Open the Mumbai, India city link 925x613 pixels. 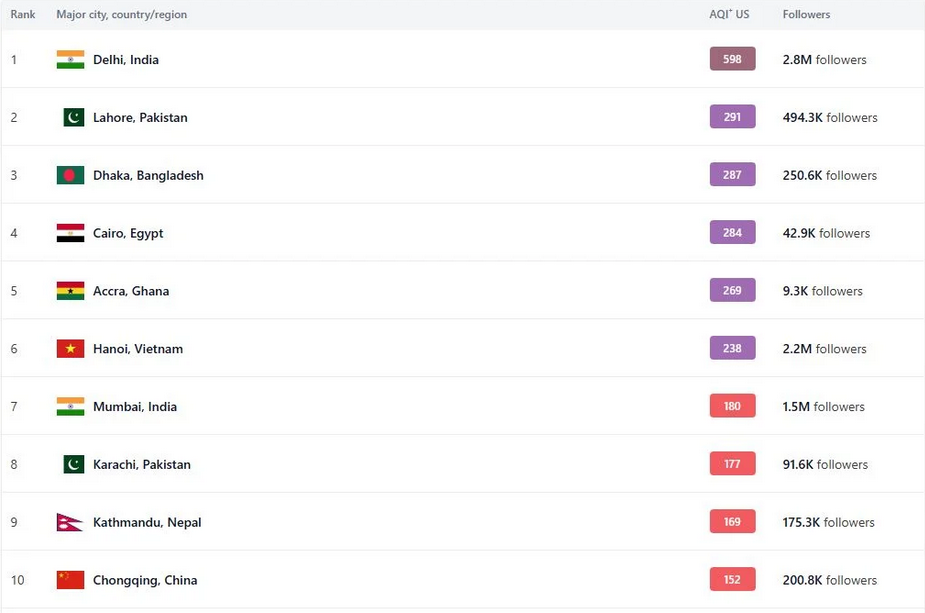tap(135, 407)
